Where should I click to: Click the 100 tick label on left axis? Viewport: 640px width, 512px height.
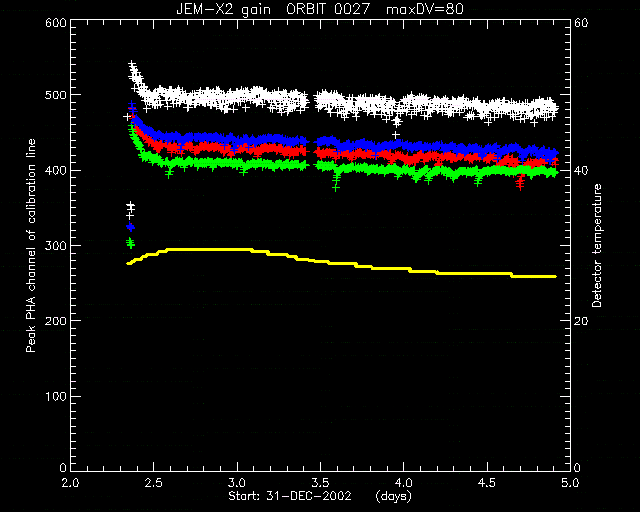click(x=56, y=396)
